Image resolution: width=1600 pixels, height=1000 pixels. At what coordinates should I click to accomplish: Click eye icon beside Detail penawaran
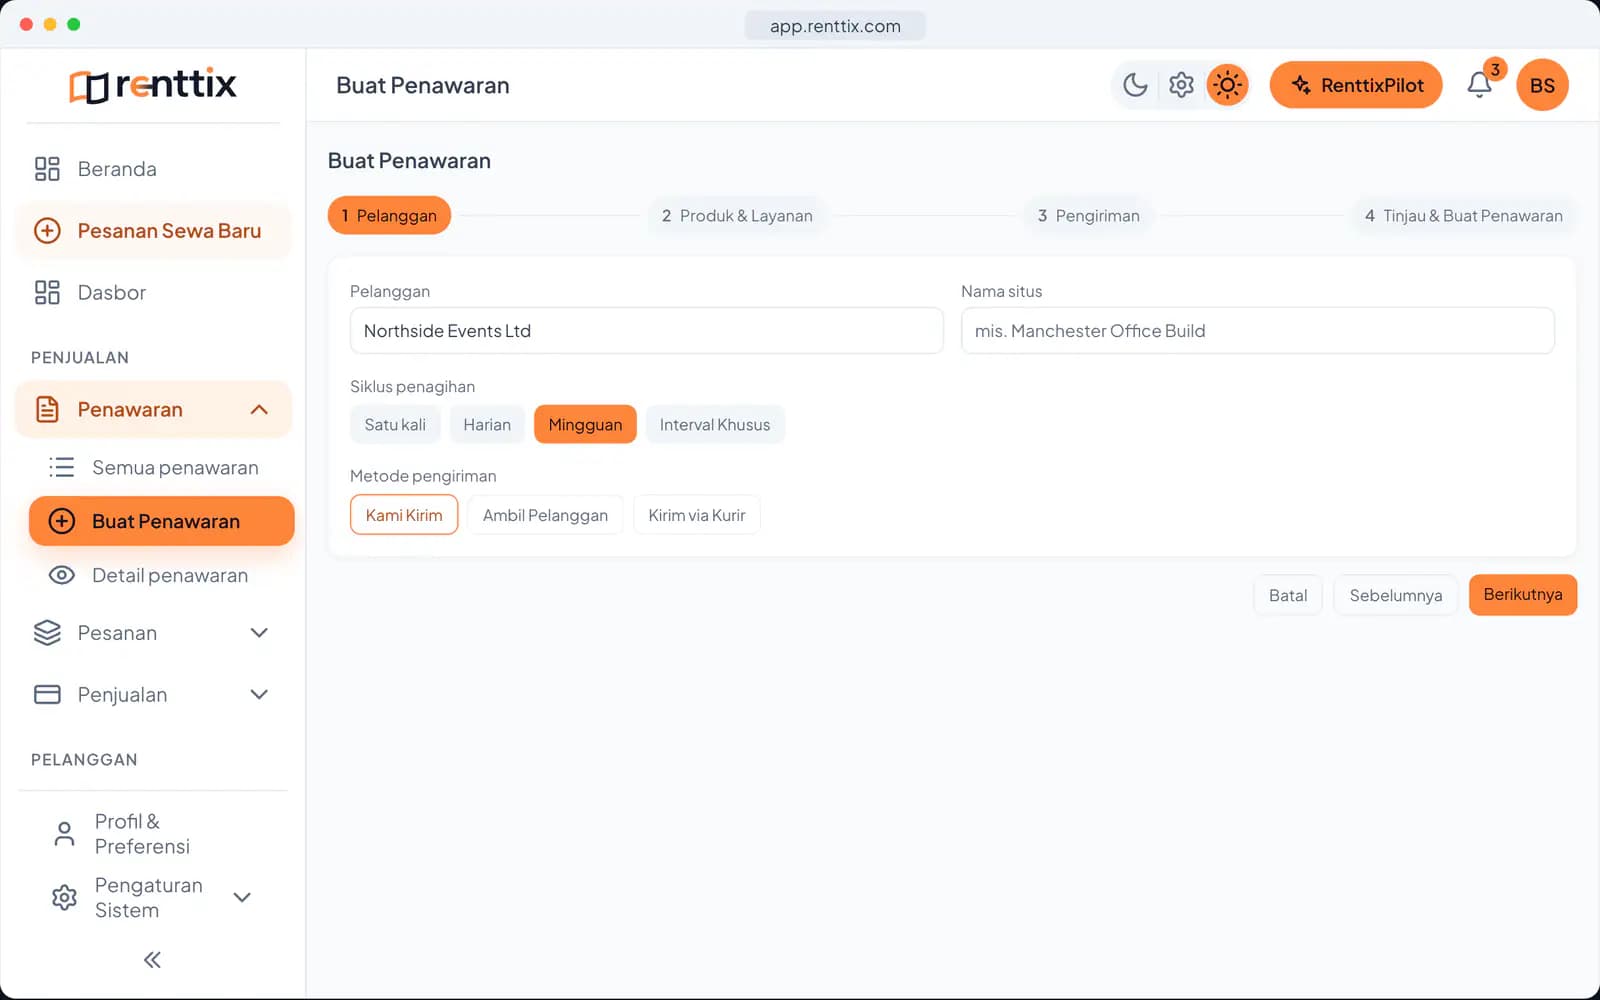[x=62, y=575]
